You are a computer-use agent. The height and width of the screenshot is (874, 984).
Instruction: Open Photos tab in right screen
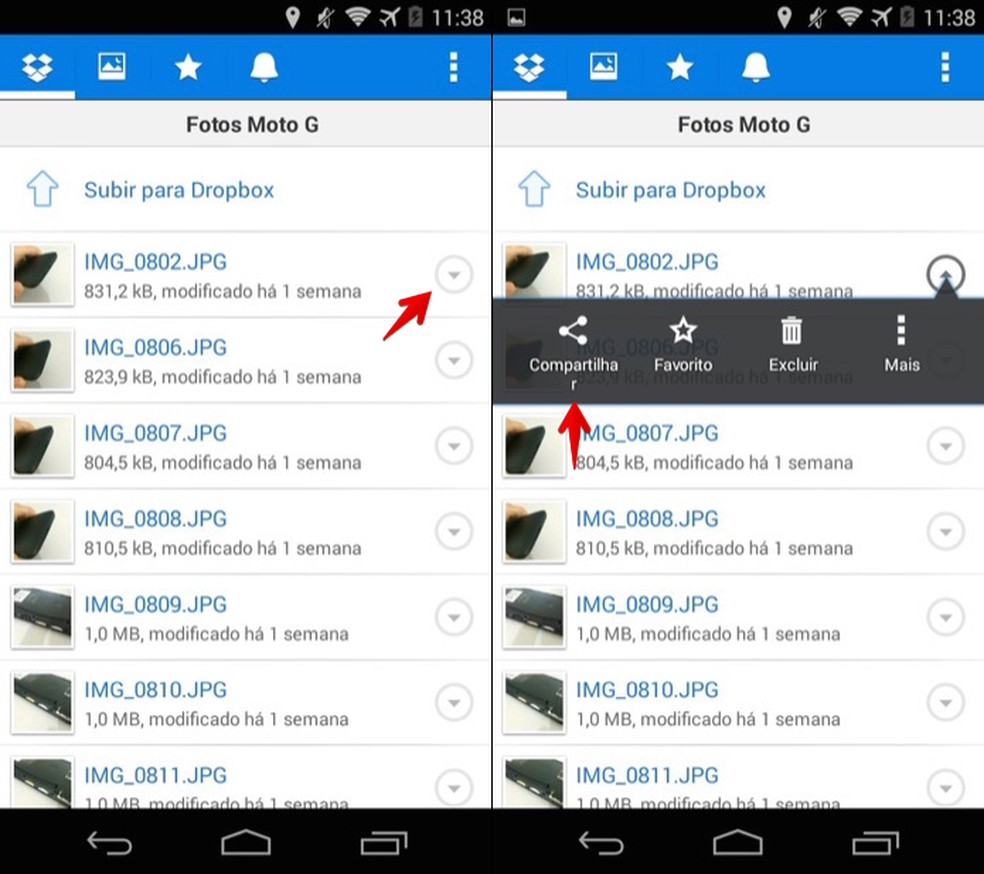click(x=604, y=66)
